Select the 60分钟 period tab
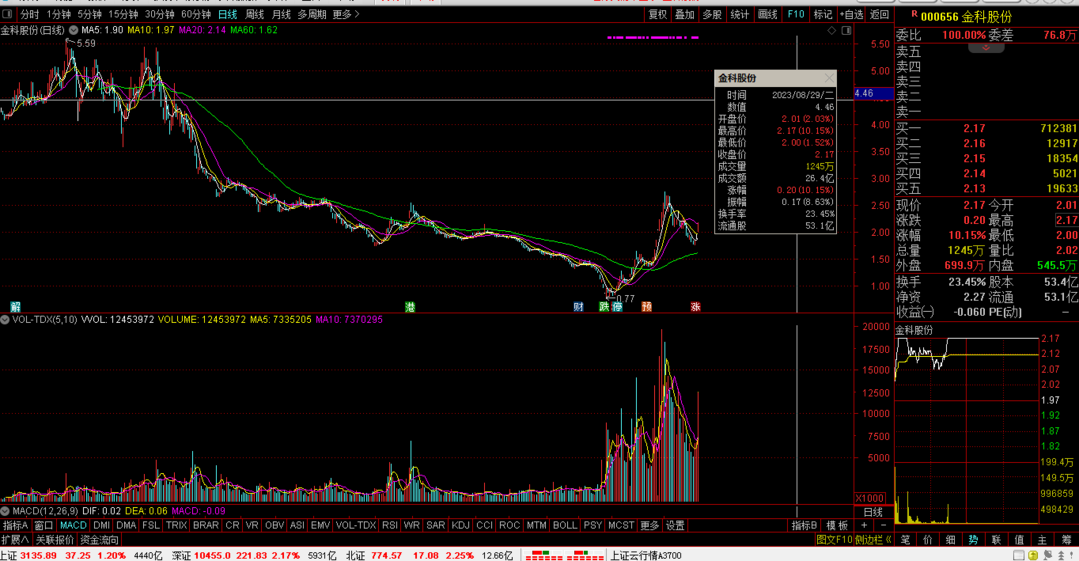This screenshot has height=561, width=1079. click(x=195, y=14)
